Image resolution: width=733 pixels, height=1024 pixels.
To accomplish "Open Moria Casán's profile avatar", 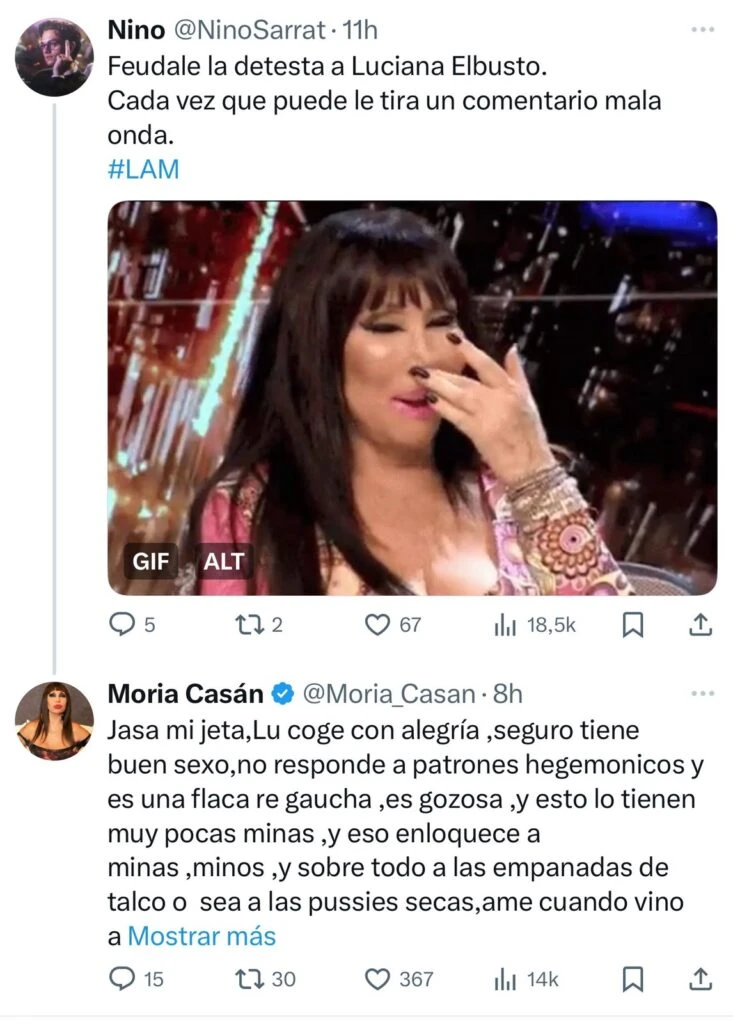I will [x=55, y=720].
